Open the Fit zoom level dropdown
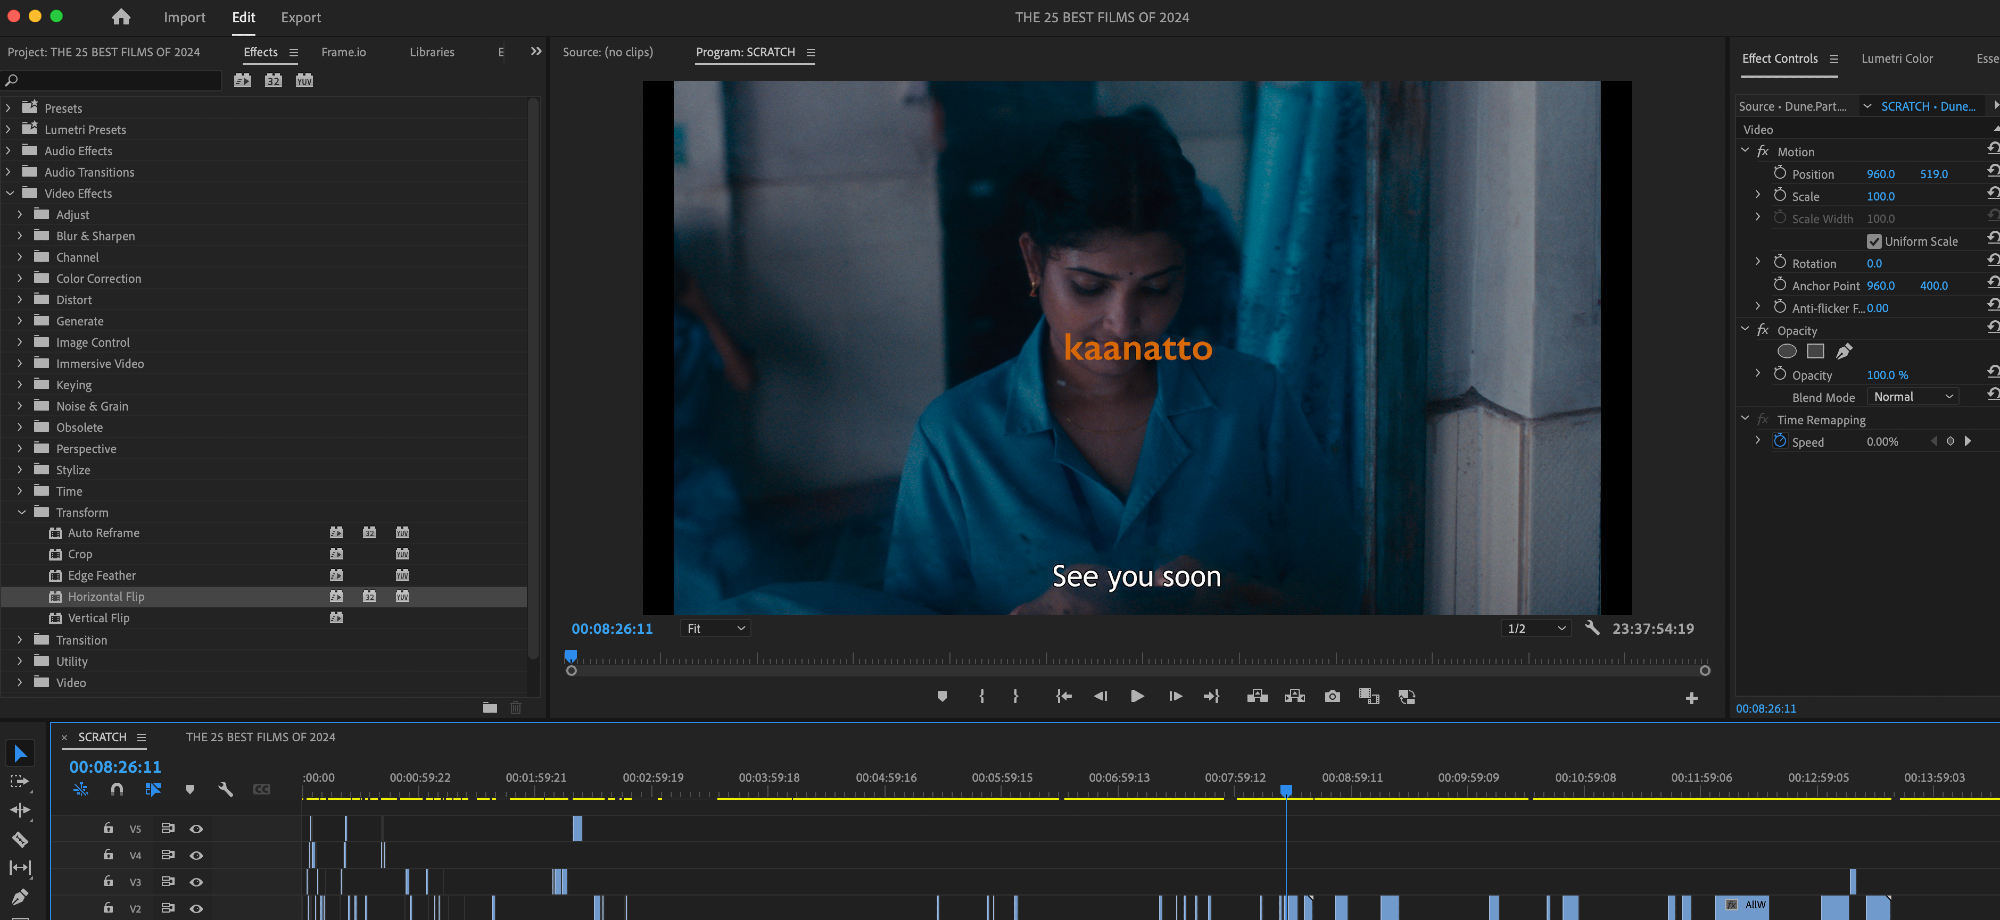 [716, 629]
